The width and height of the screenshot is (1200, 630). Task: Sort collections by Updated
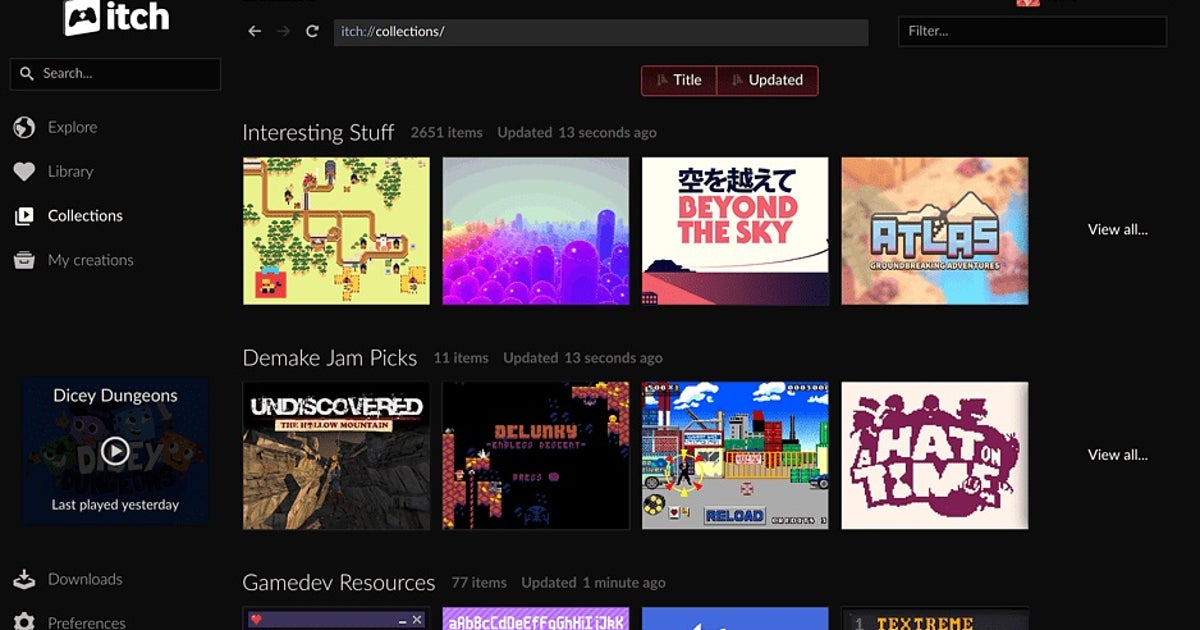(767, 81)
